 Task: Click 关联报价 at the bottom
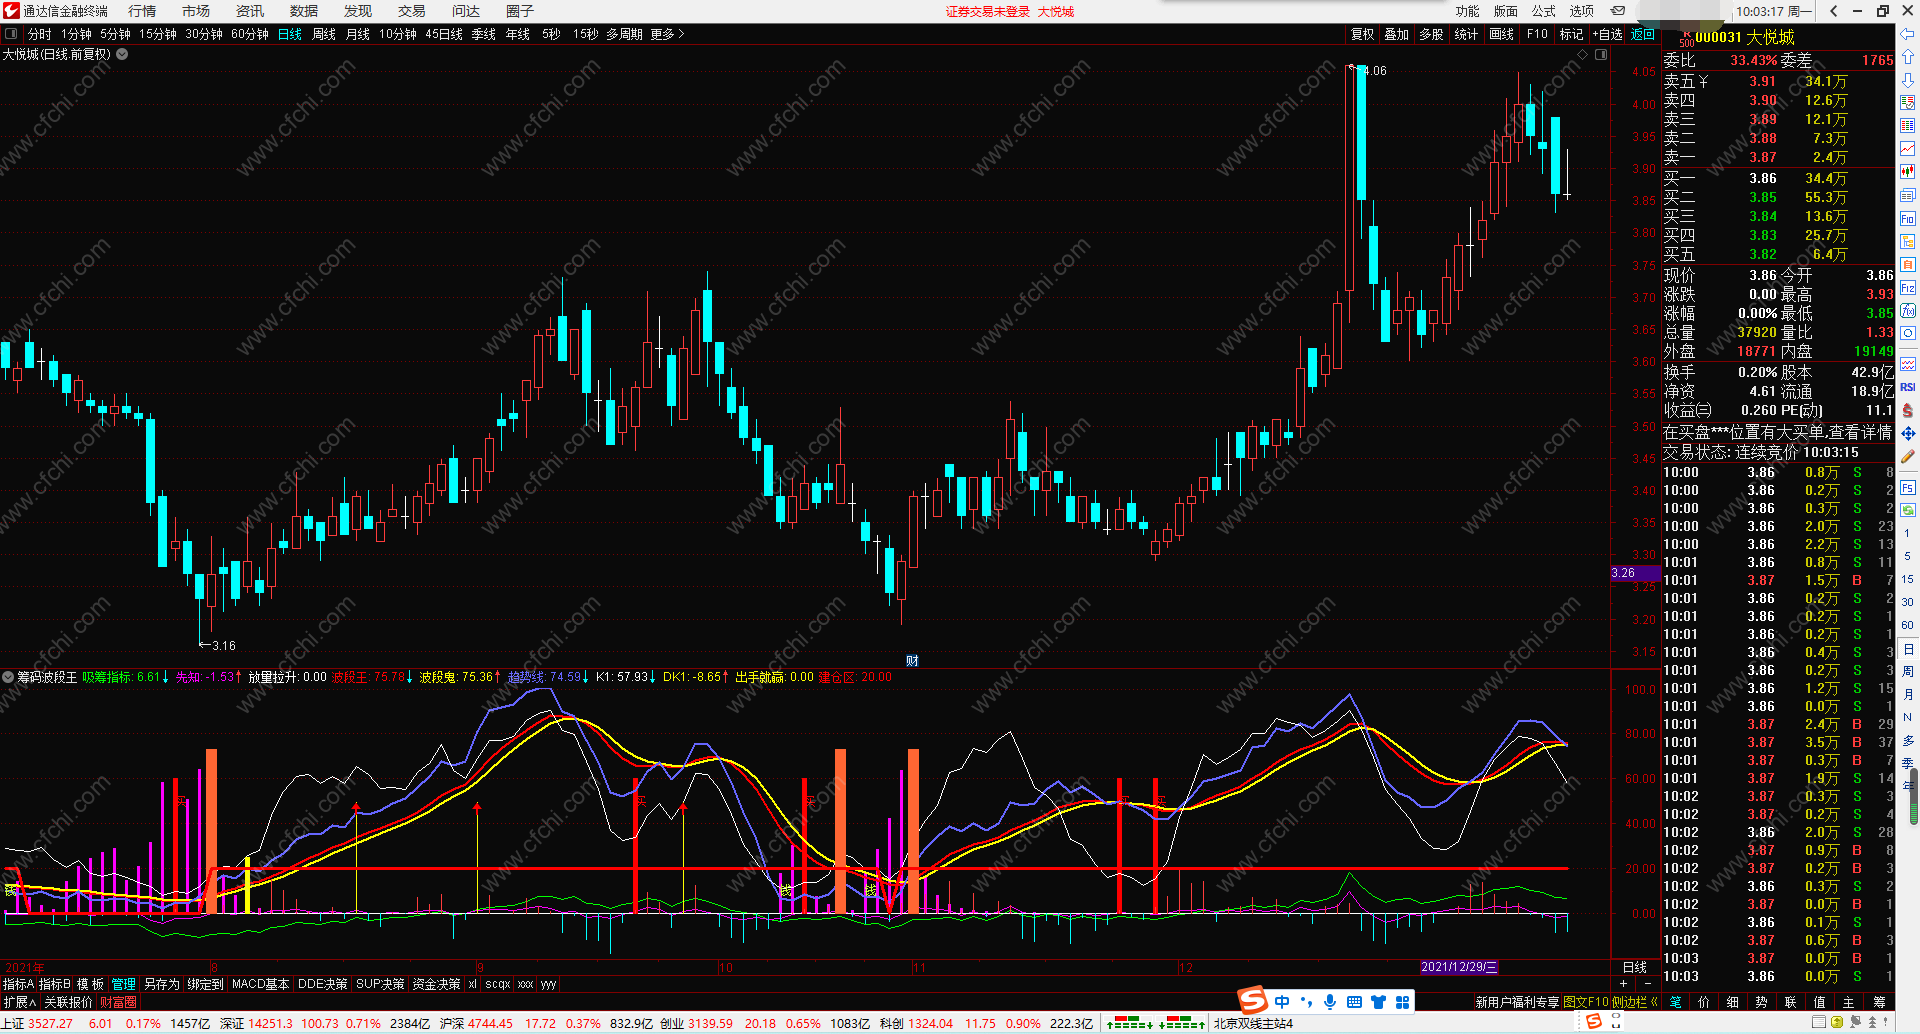(x=68, y=1001)
